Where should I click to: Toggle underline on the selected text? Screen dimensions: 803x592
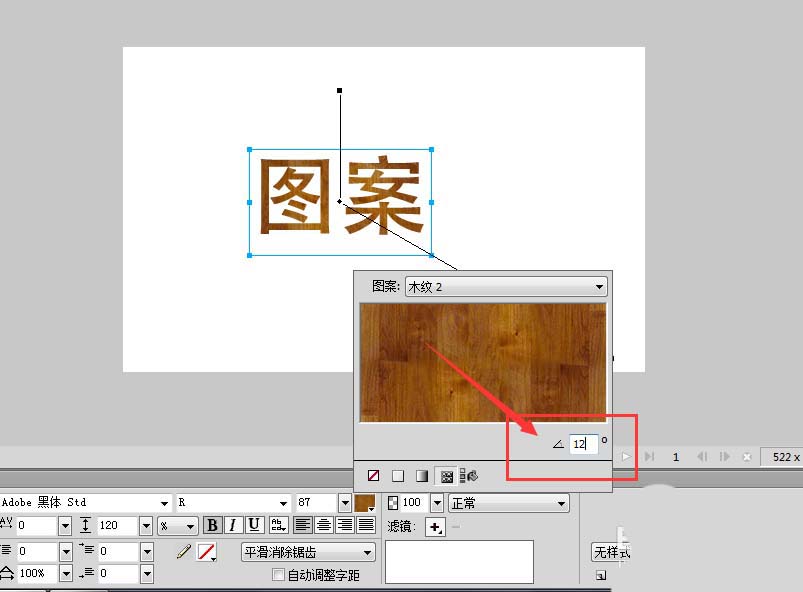click(x=254, y=524)
